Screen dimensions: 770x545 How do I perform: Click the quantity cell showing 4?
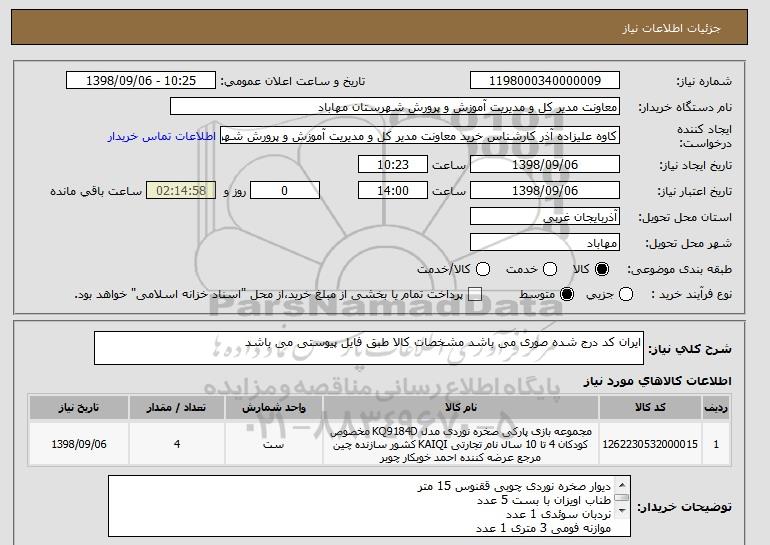point(177,444)
